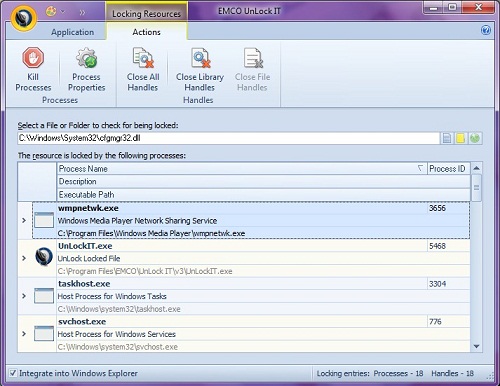The height and width of the screenshot is (386, 500).
Task: Click Close Library Handles
Action: [200, 70]
